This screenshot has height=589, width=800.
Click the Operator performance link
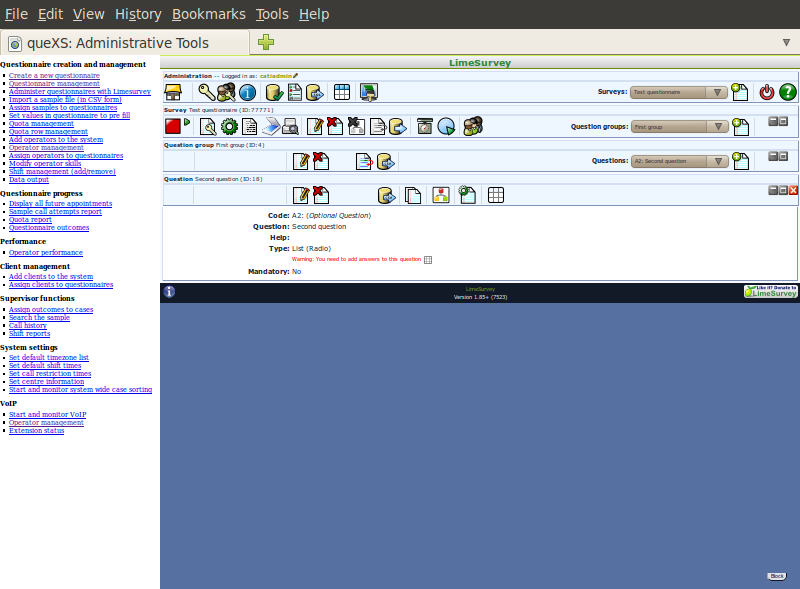(x=46, y=253)
